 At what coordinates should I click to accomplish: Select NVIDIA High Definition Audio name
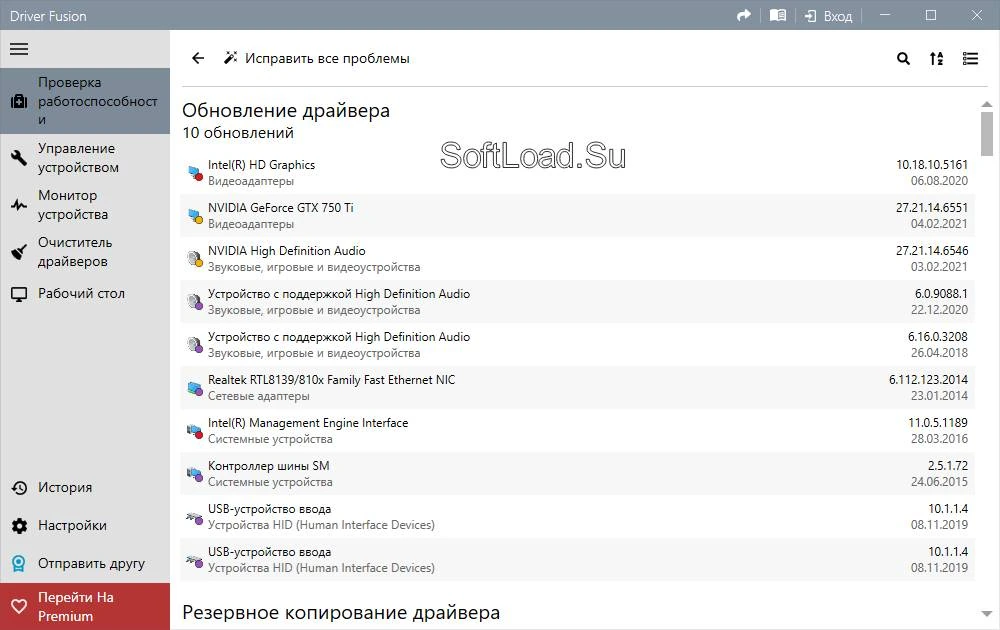pyautogui.click(x=286, y=251)
